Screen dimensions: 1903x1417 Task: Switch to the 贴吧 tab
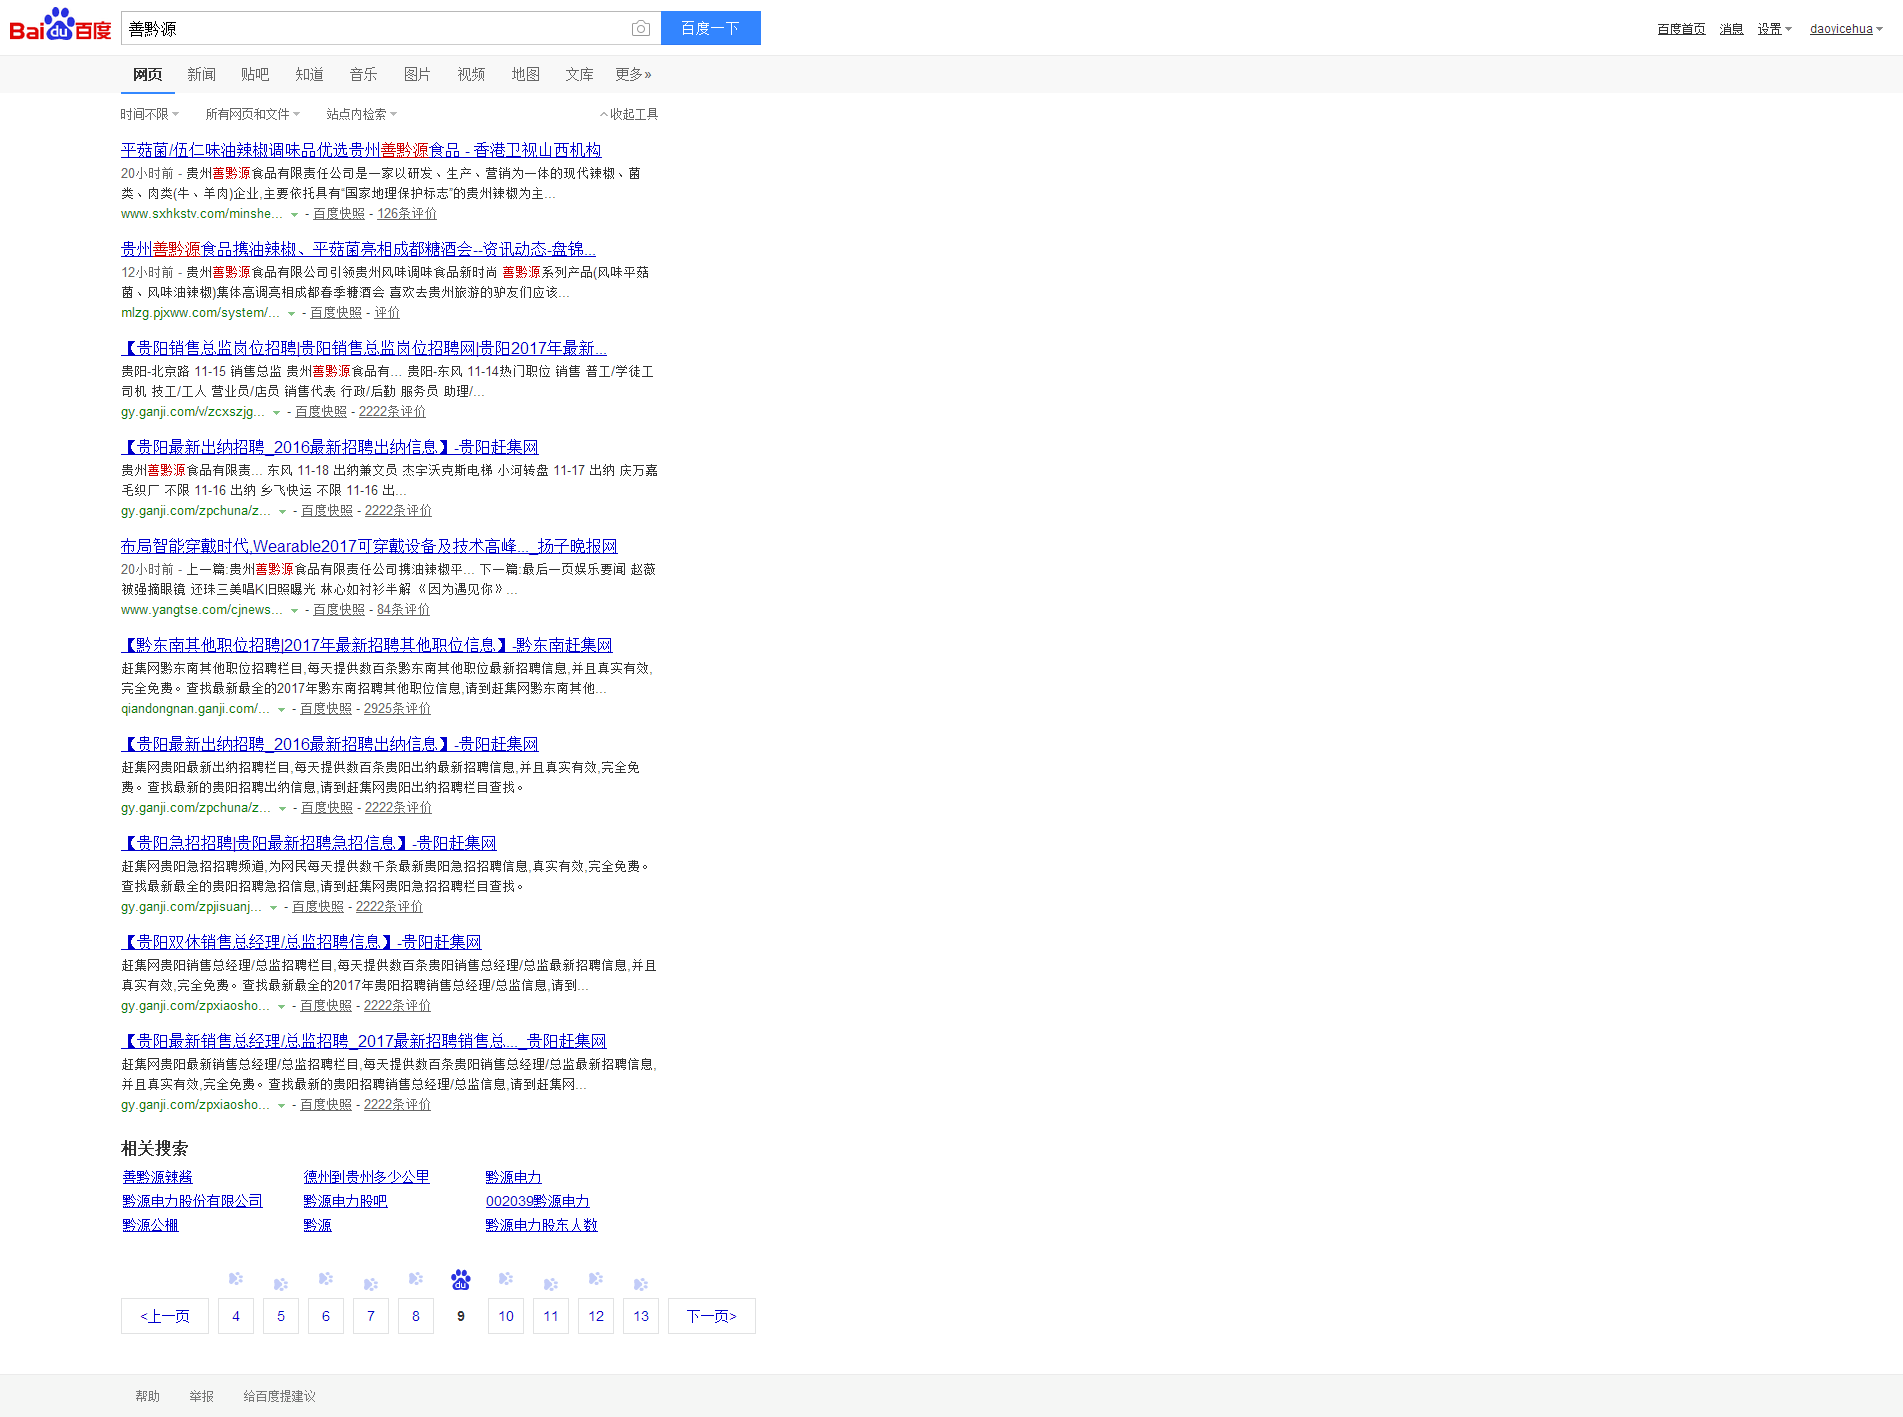point(255,74)
